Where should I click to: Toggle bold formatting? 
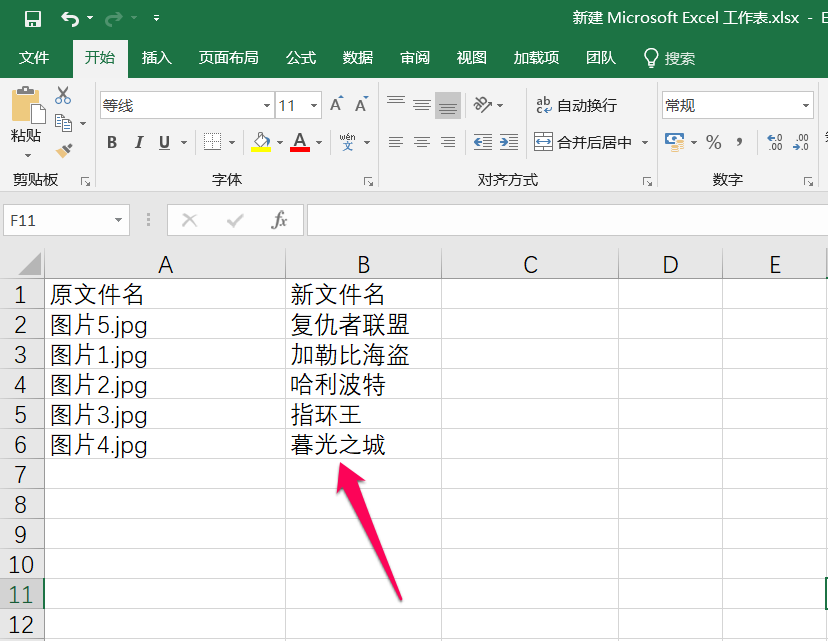click(x=112, y=142)
